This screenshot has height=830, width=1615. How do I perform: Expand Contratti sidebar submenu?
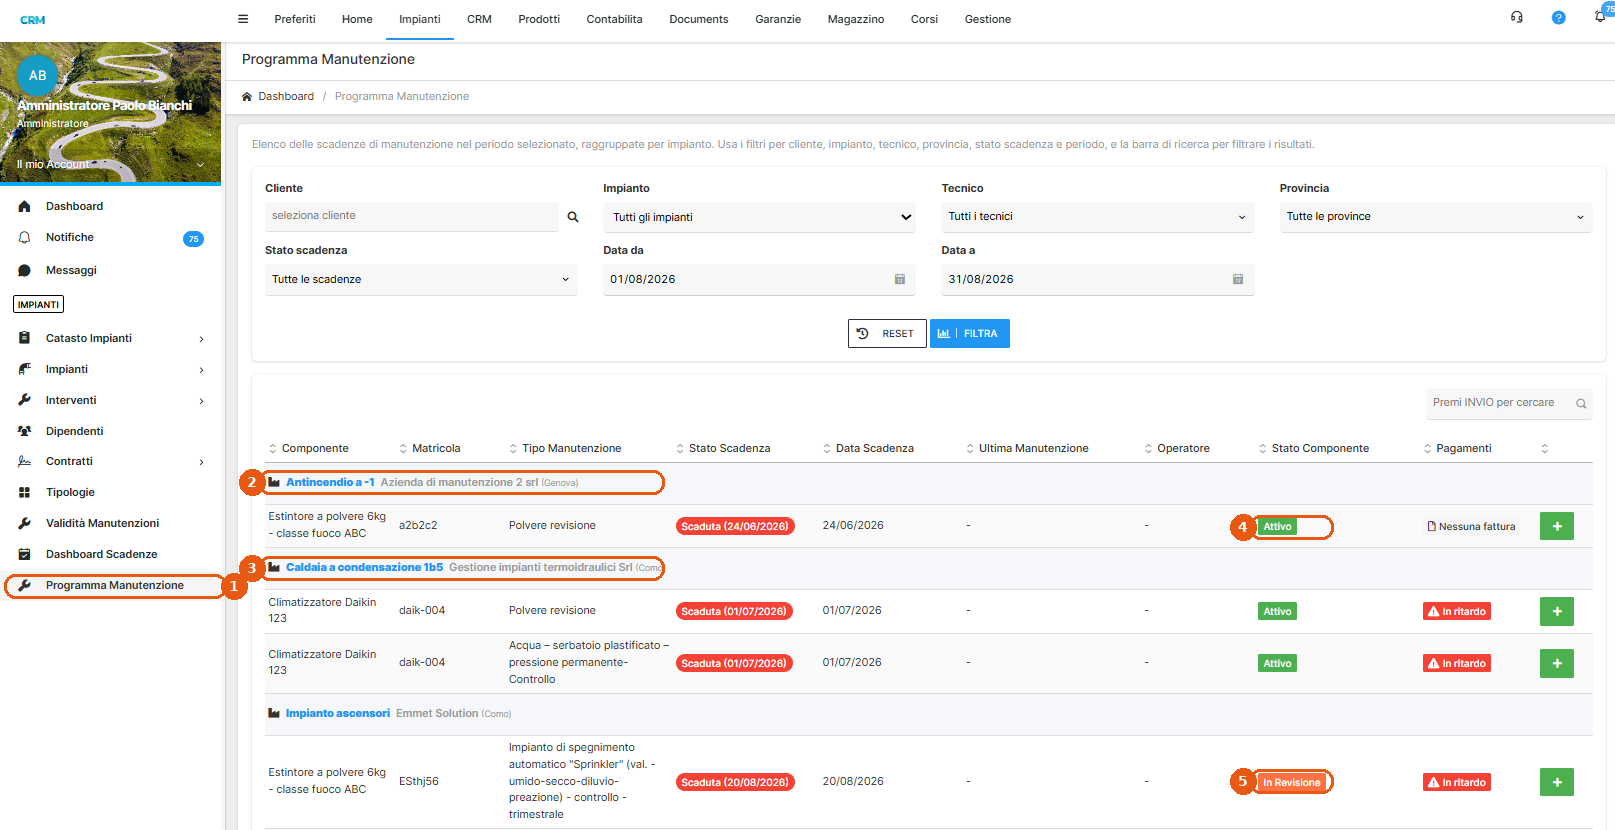(201, 462)
